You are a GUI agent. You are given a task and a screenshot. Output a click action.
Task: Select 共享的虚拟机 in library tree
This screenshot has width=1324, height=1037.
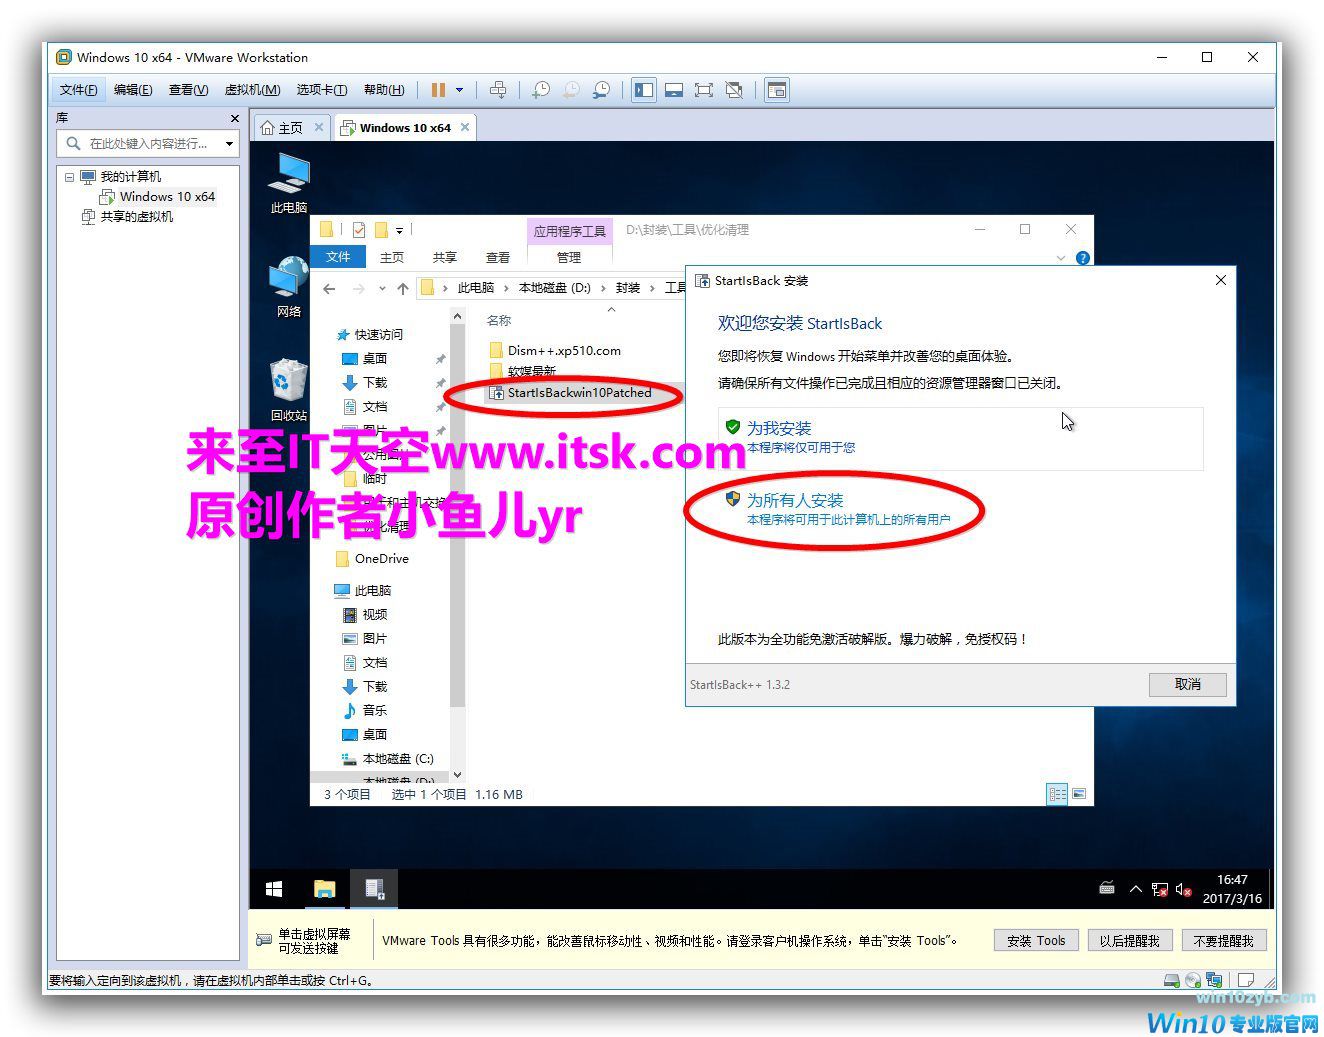pyautogui.click(x=127, y=217)
